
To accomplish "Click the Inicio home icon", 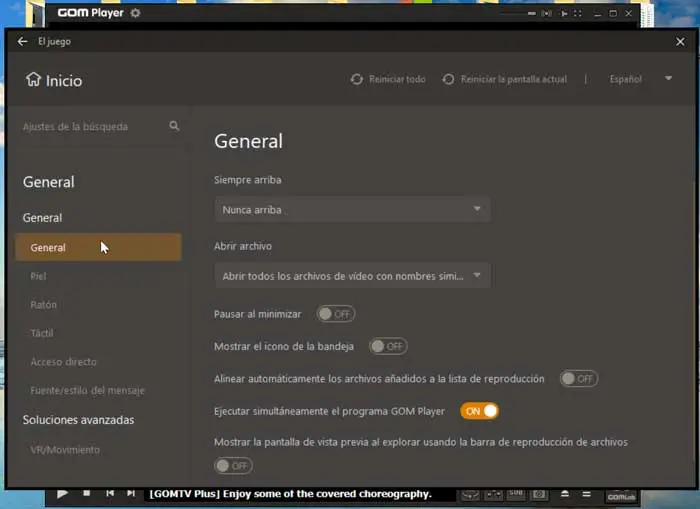I will (x=33, y=79).
